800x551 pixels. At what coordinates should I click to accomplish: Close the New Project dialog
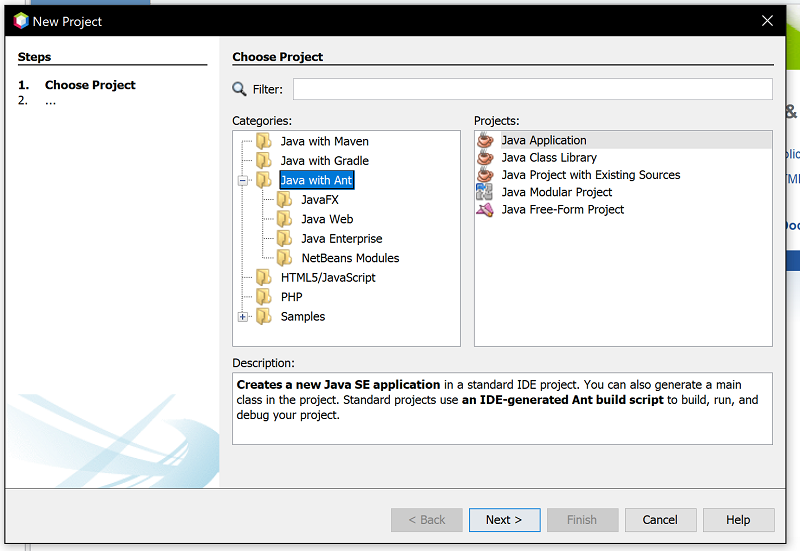coord(767,20)
